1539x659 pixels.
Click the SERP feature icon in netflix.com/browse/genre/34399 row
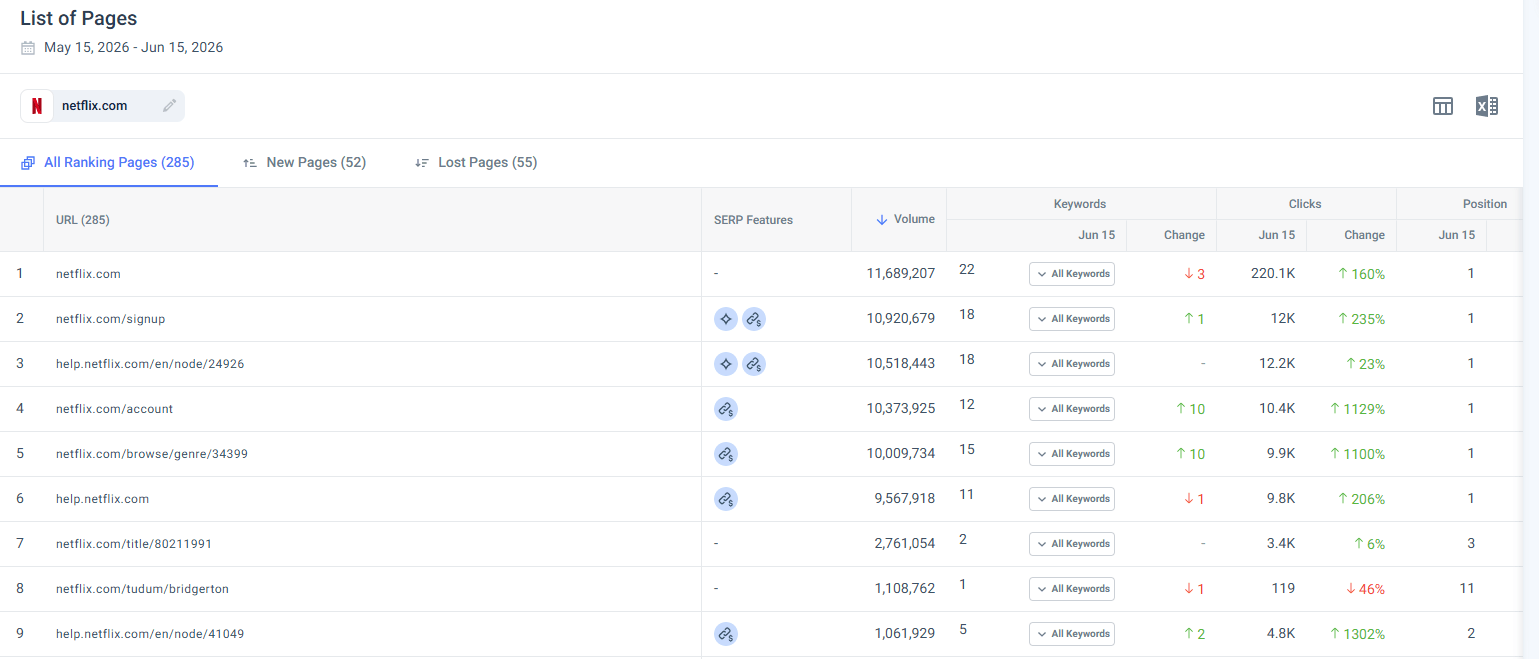pyautogui.click(x=726, y=454)
